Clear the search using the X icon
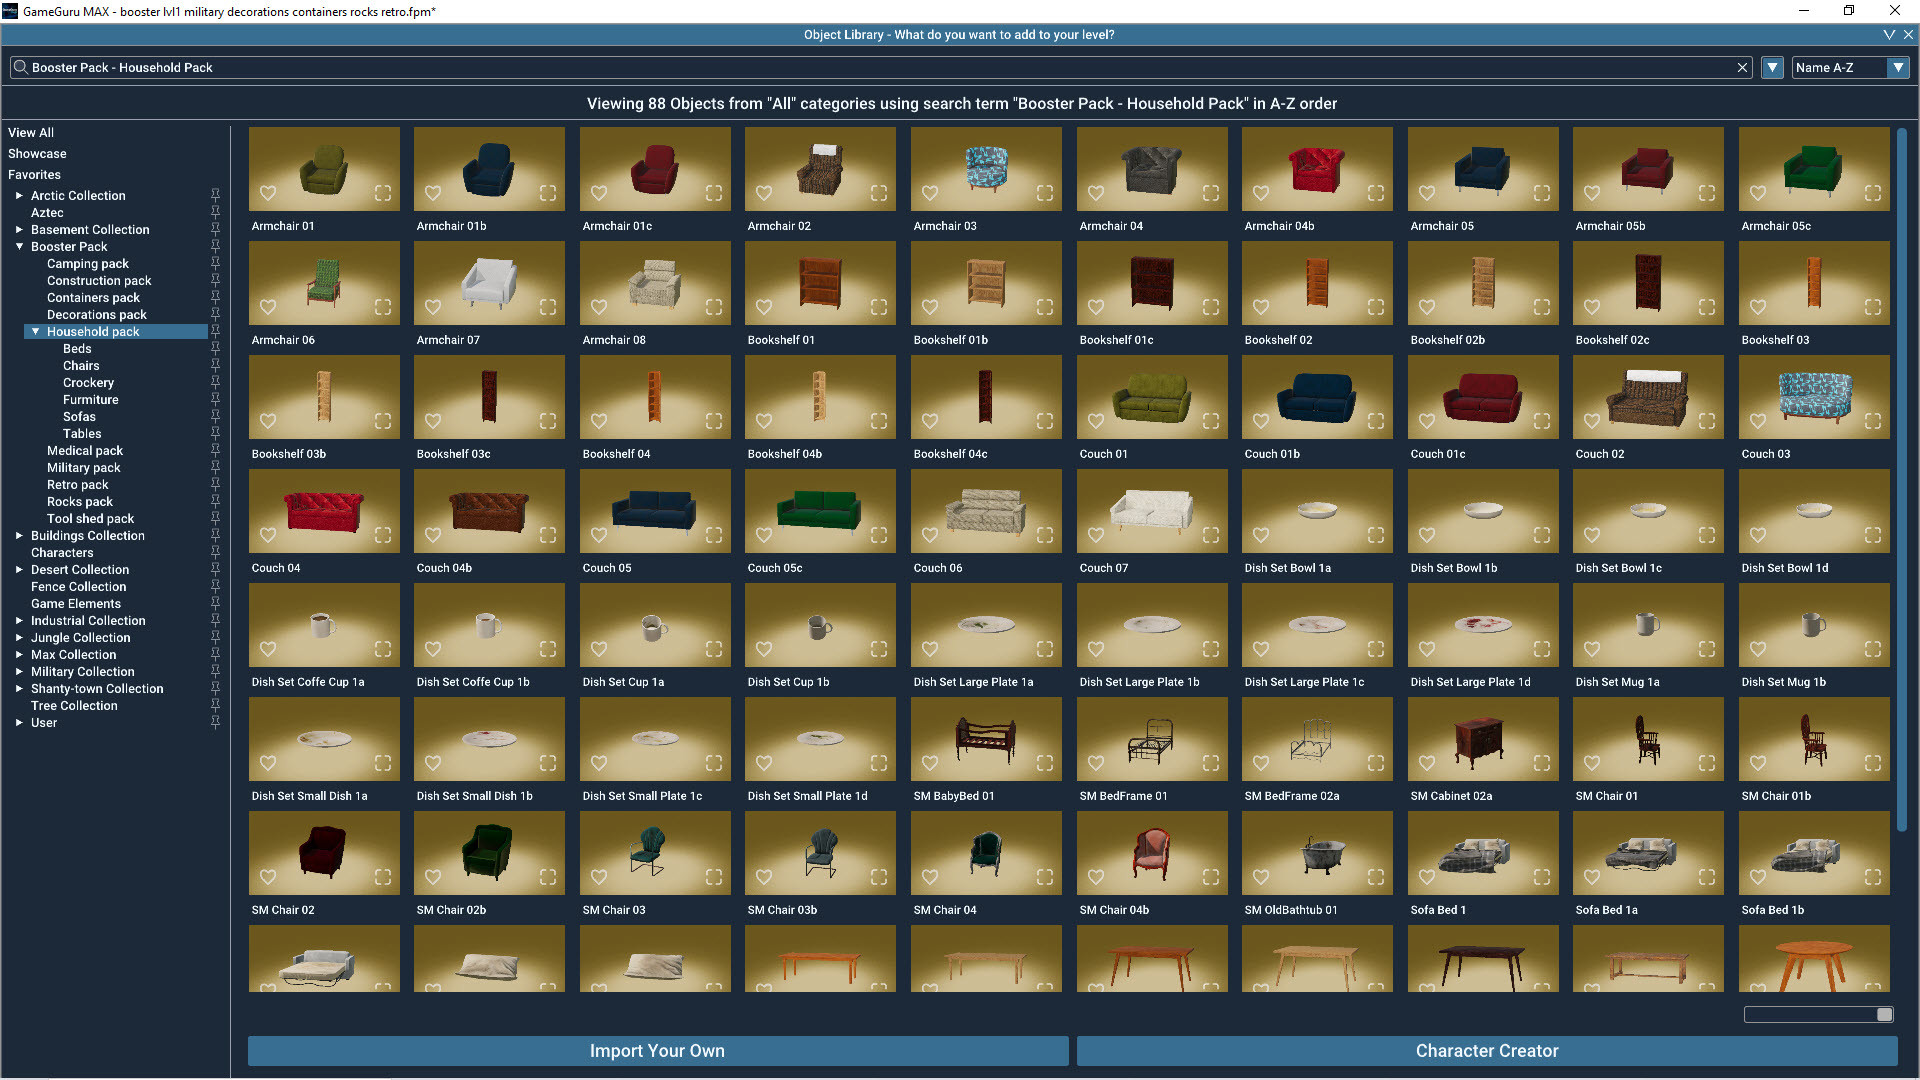This screenshot has height=1080, width=1920. 1743,67
